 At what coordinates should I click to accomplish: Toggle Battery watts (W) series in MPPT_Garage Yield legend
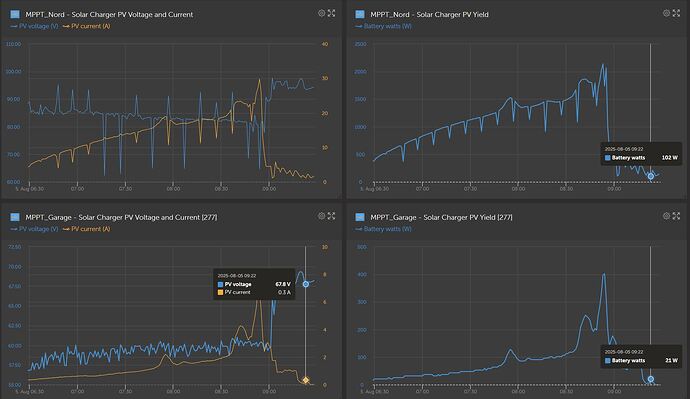coord(383,229)
